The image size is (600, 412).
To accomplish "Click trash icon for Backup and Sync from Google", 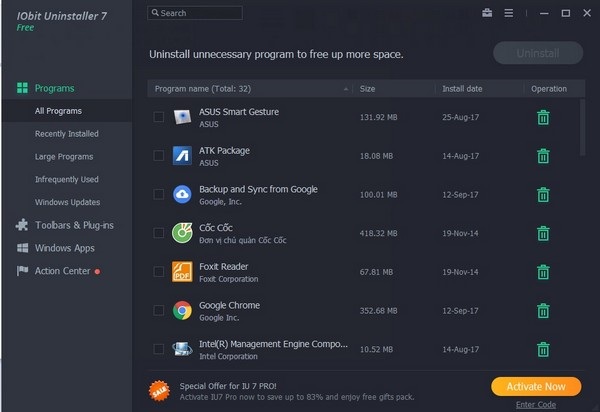I will 543,195.
